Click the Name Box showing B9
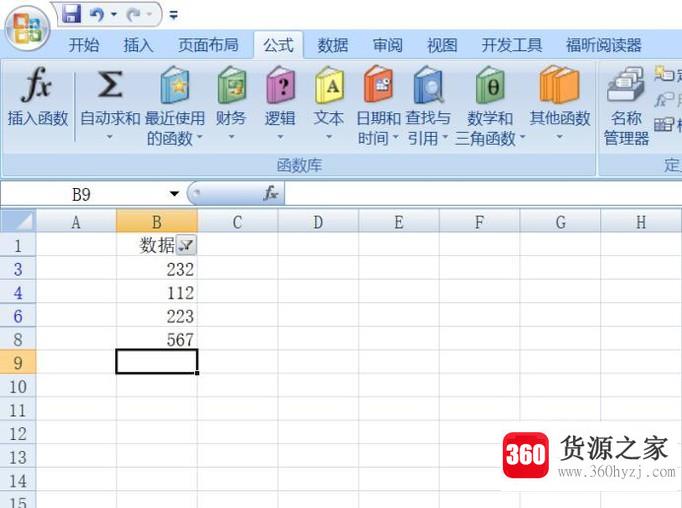 tap(83, 194)
